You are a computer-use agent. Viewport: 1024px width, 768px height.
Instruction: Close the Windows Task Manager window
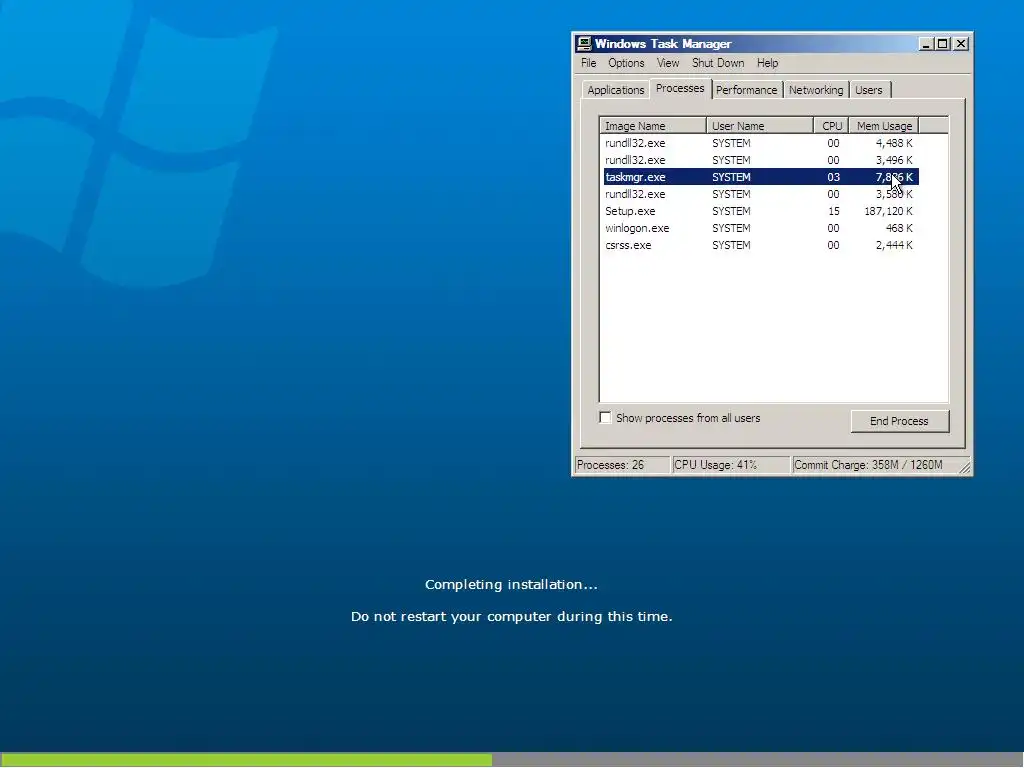[x=961, y=44]
